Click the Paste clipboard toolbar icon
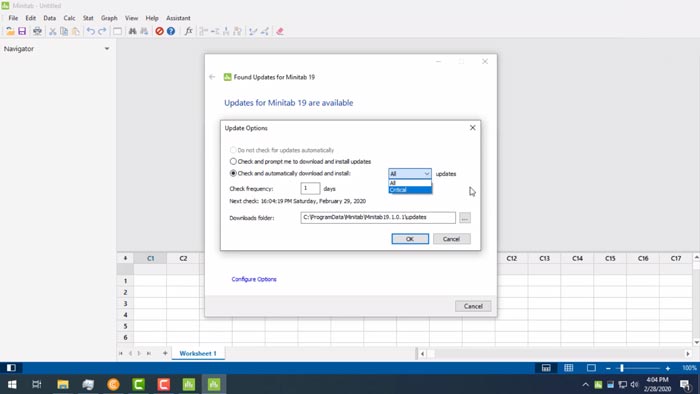Image resolution: width=700 pixels, height=394 pixels. point(76,31)
